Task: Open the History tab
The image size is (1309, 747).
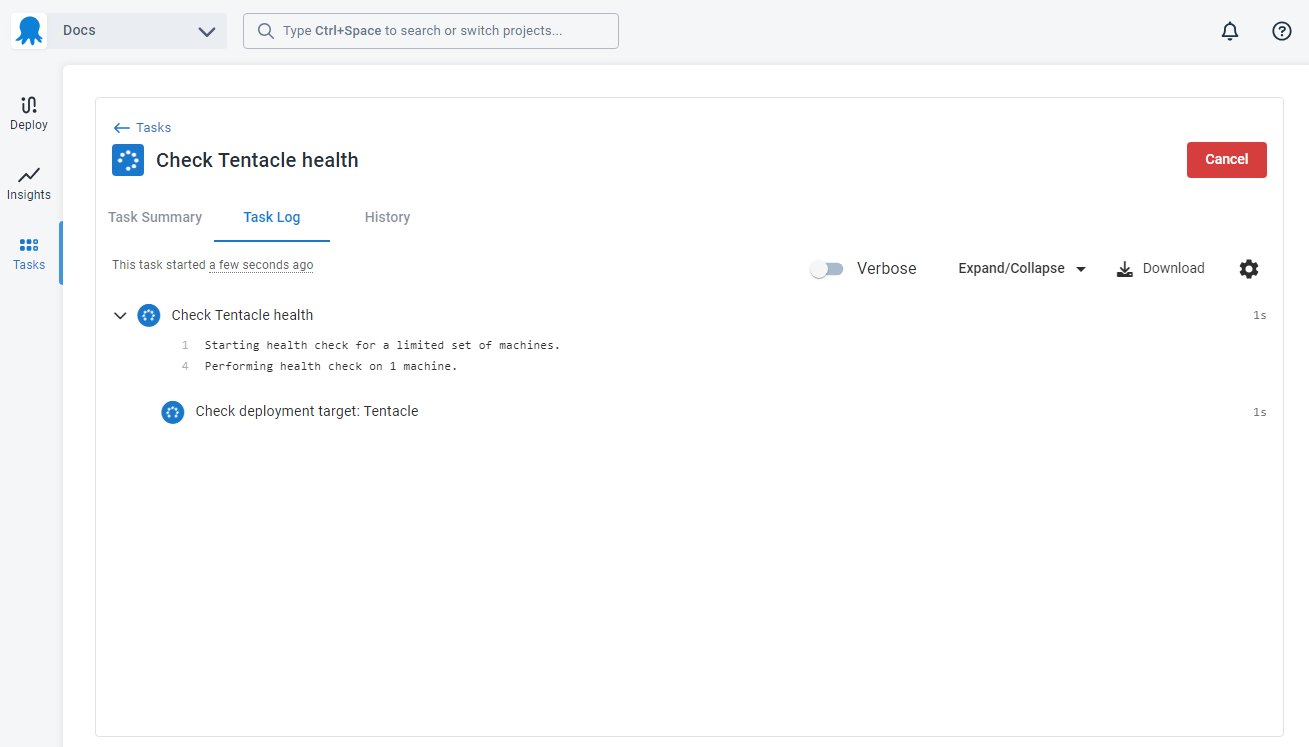Action: (x=387, y=217)
